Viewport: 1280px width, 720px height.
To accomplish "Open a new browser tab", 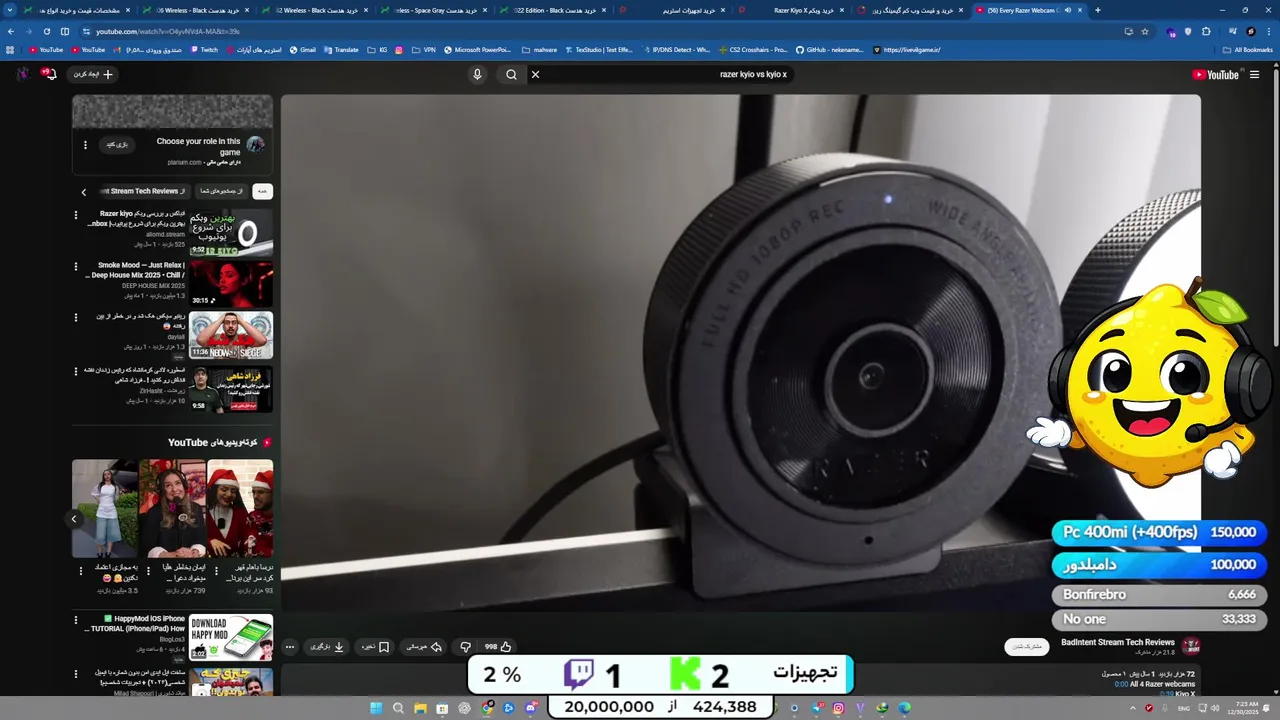I will pos(1098,10).
